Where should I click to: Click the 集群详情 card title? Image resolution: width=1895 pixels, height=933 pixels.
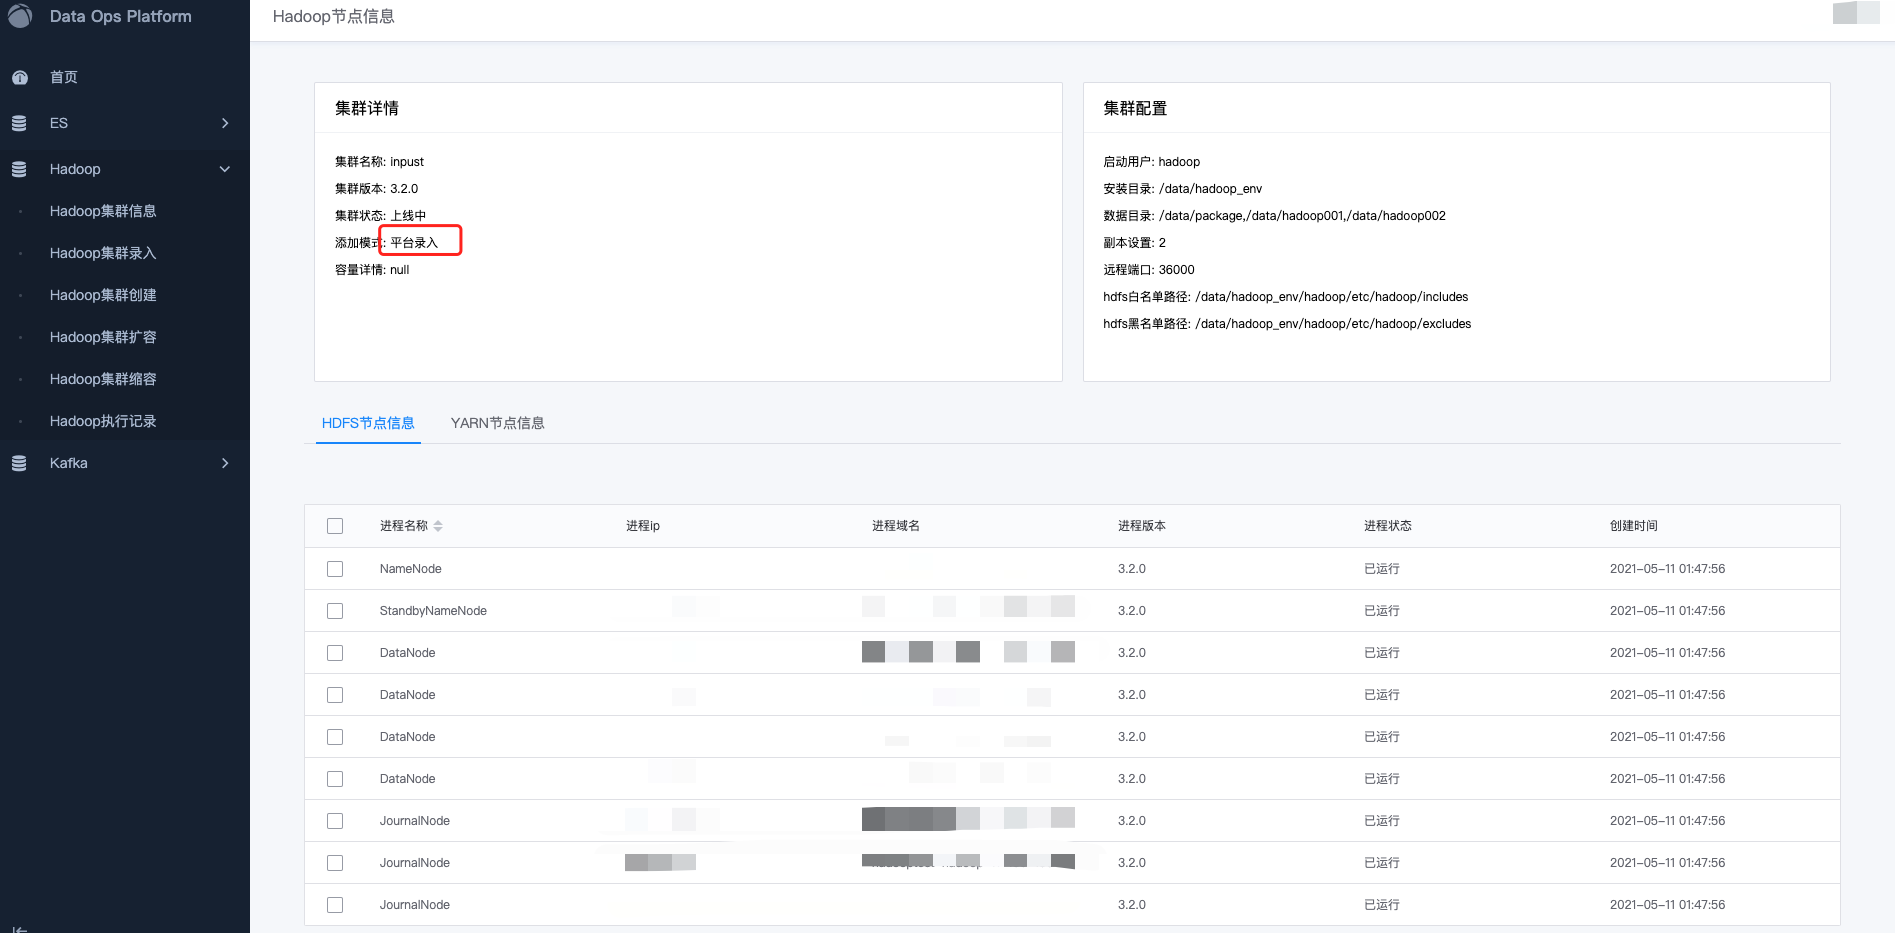367,108
